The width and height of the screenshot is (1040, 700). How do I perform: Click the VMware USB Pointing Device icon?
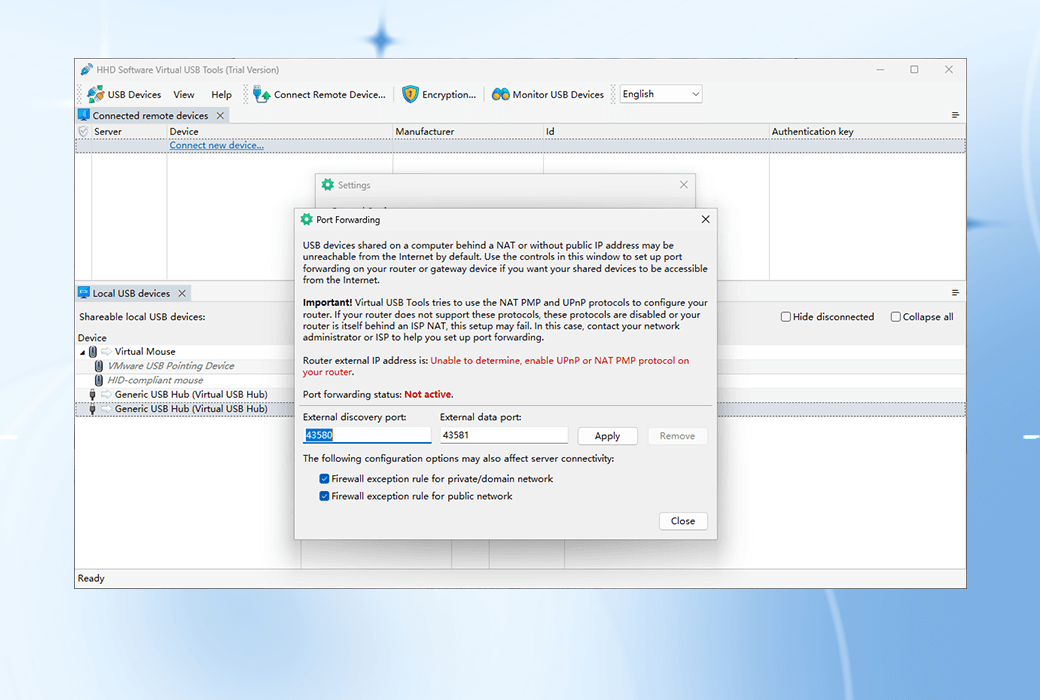(x=98, y=366)
